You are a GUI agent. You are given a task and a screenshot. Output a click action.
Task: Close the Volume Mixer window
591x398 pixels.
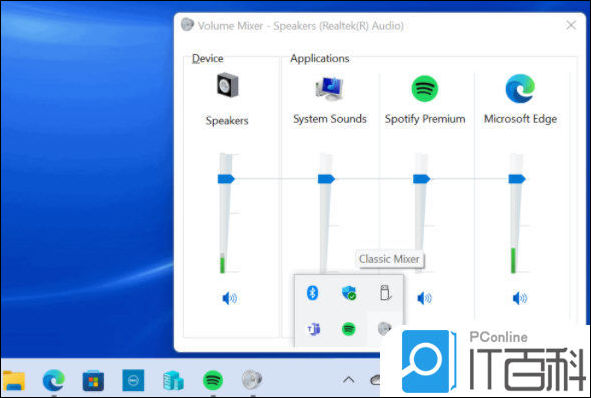[x=571, y=25]
